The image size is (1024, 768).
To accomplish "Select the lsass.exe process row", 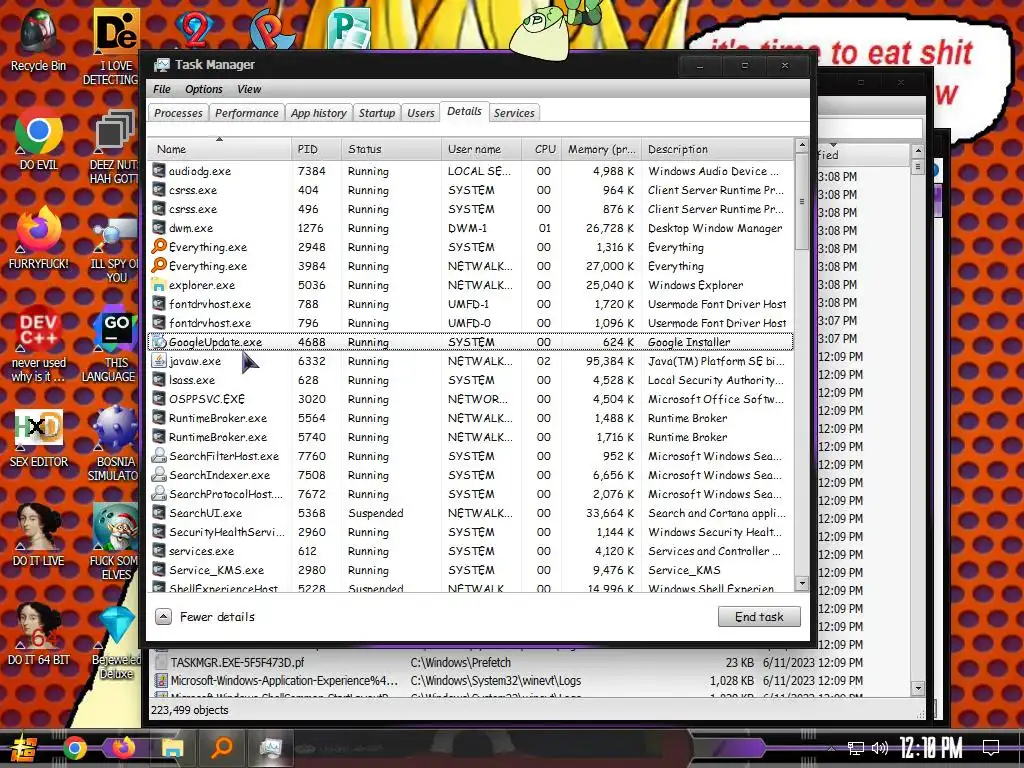I will coord(471,380).
